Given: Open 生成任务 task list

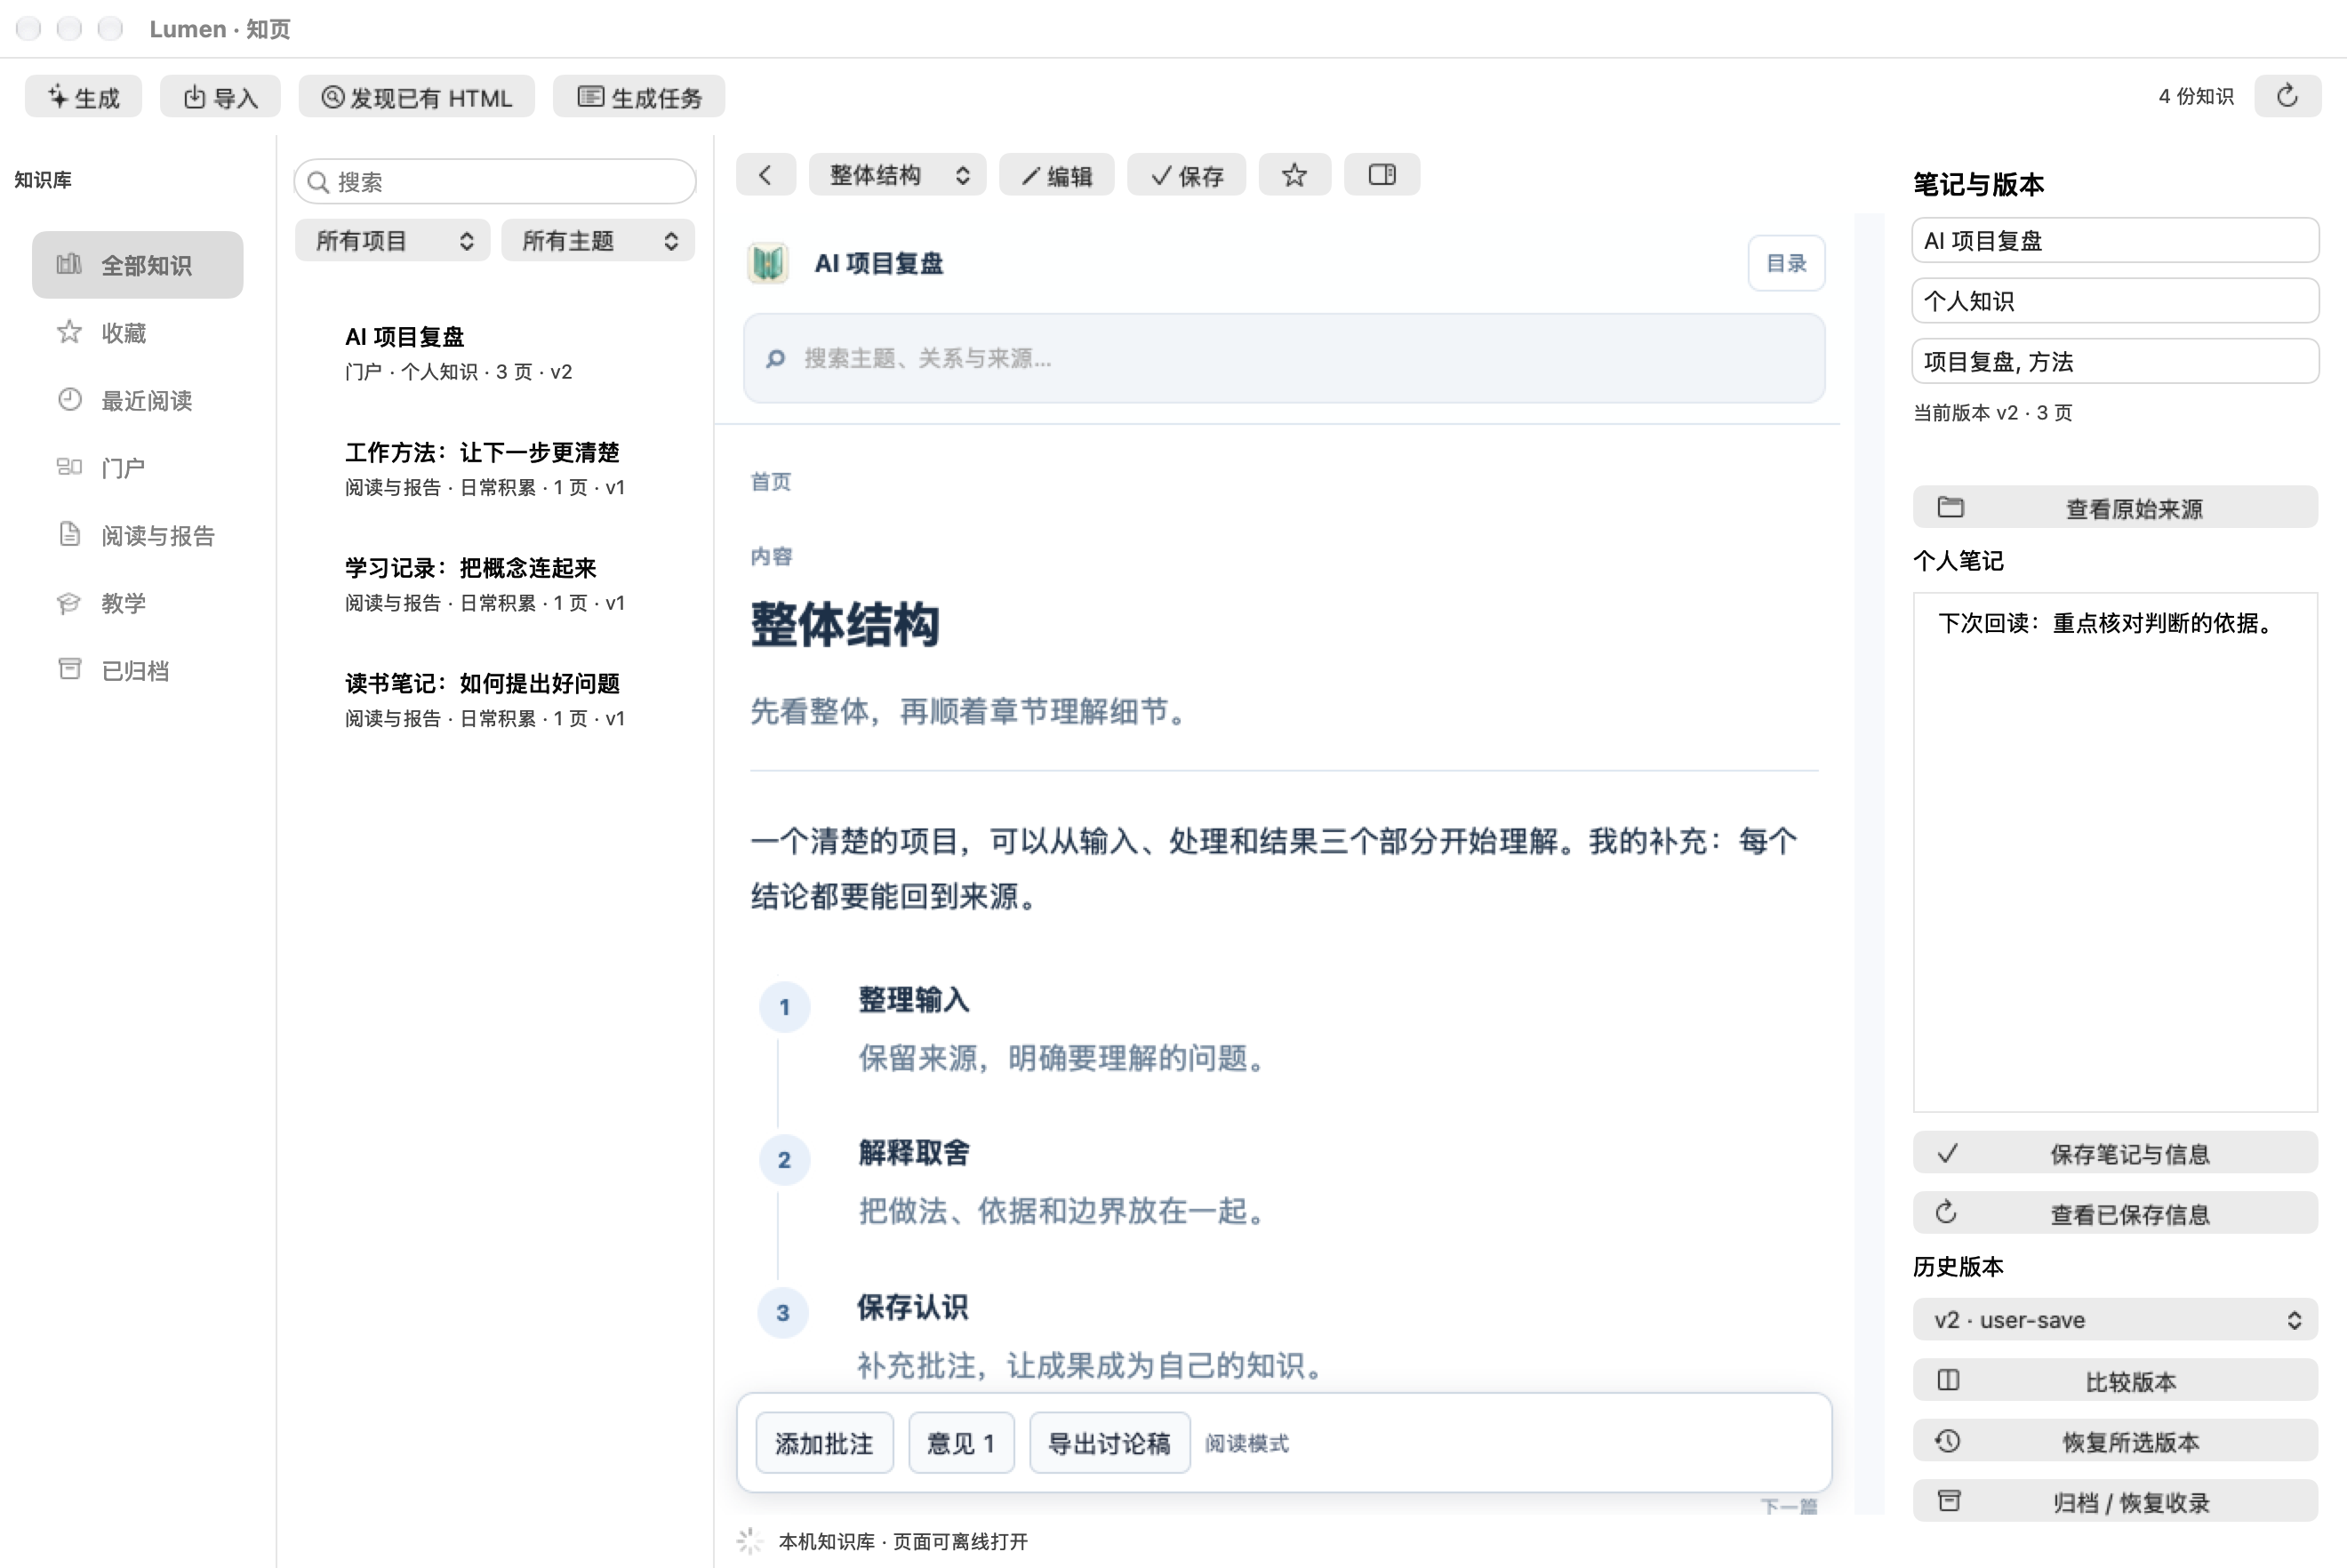Looking at the screenshot, I should tap(639, 97).
